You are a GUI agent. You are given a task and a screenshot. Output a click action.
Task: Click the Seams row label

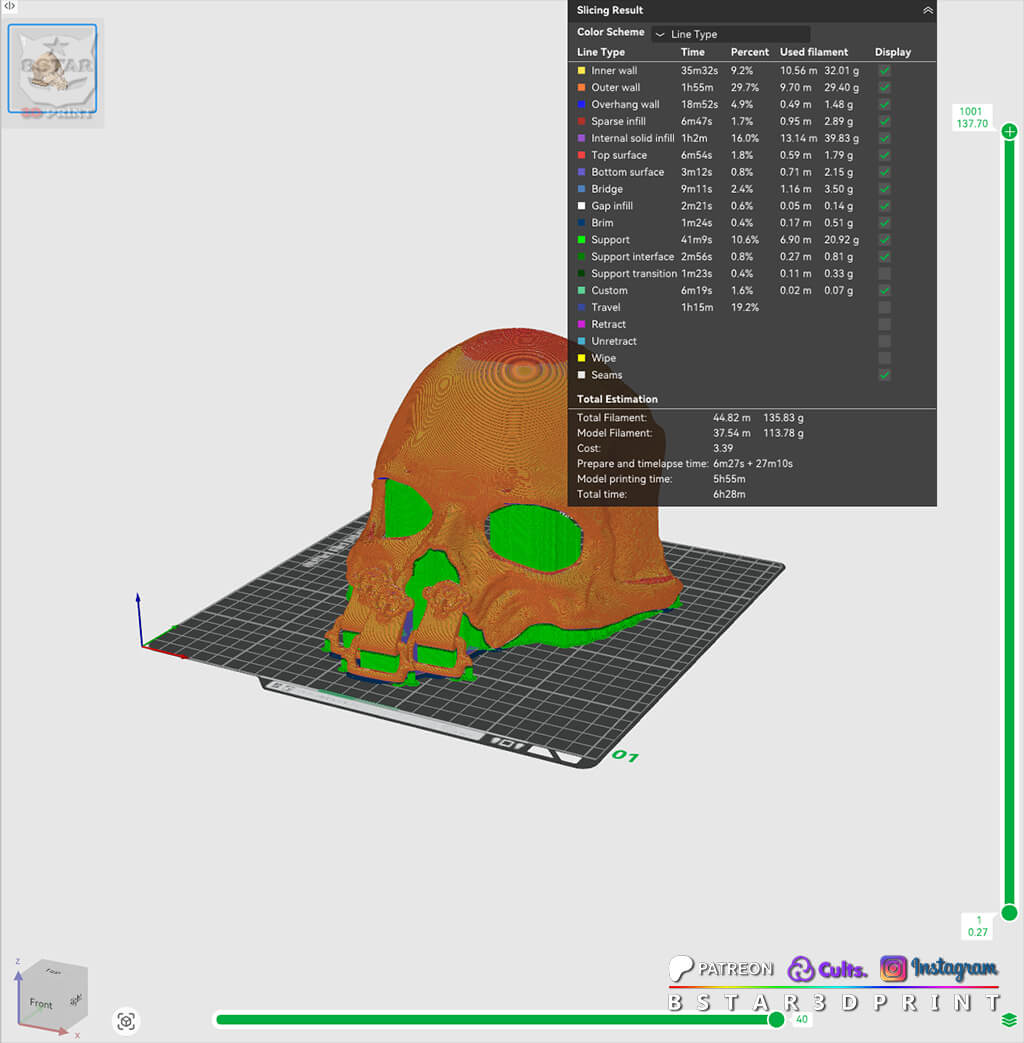pyautogui.click(x=607, y=375)
